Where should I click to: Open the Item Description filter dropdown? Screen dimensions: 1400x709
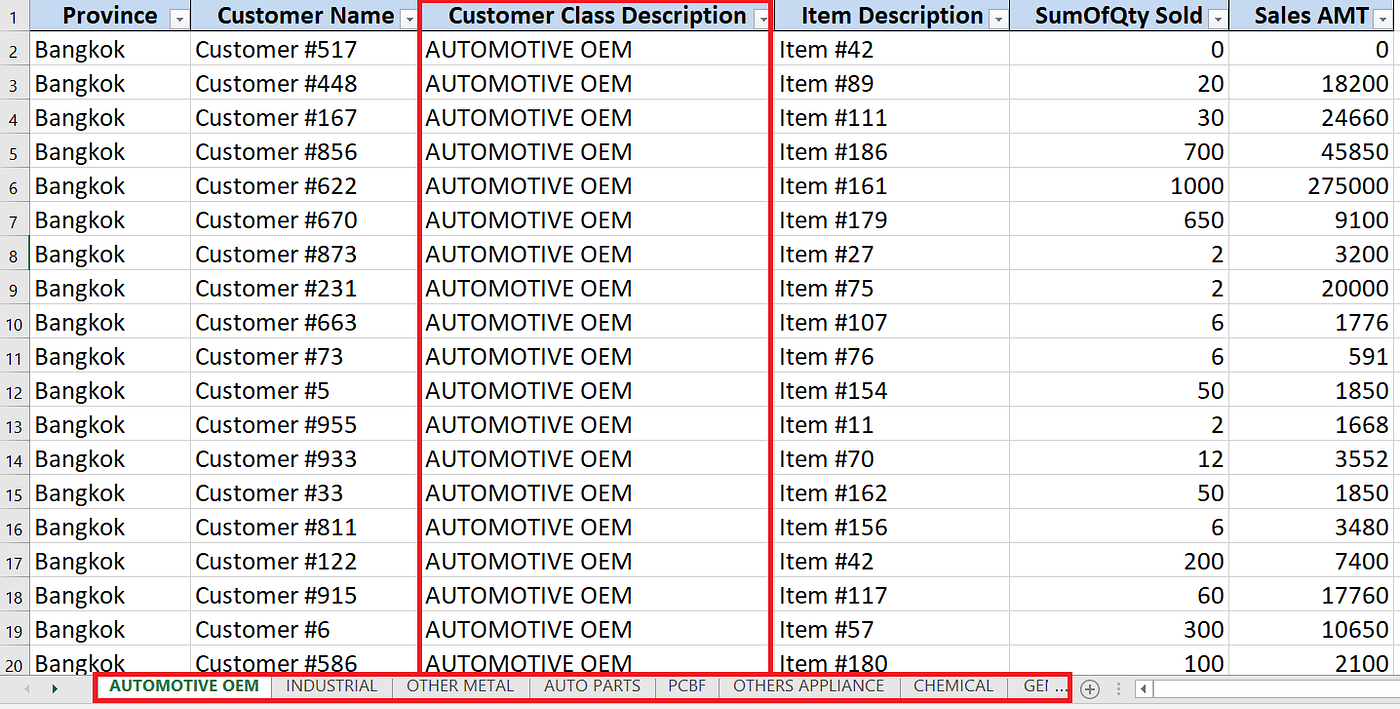point(998,18)
